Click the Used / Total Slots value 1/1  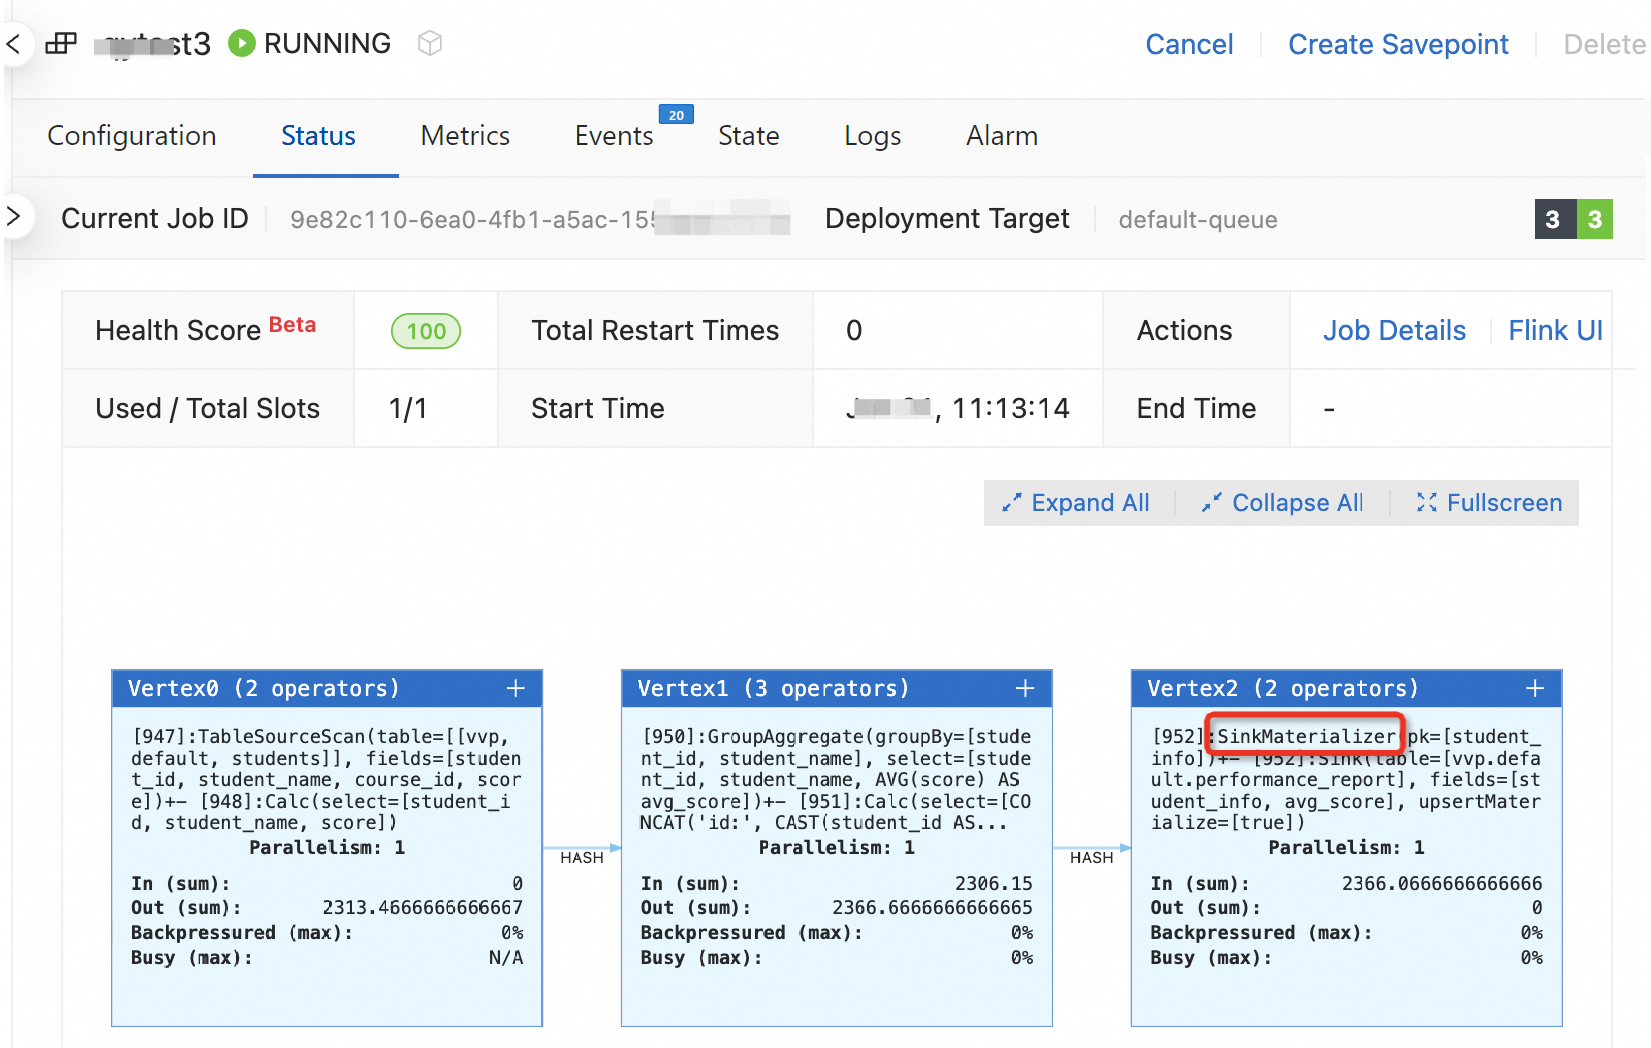[x=408, y=408]
